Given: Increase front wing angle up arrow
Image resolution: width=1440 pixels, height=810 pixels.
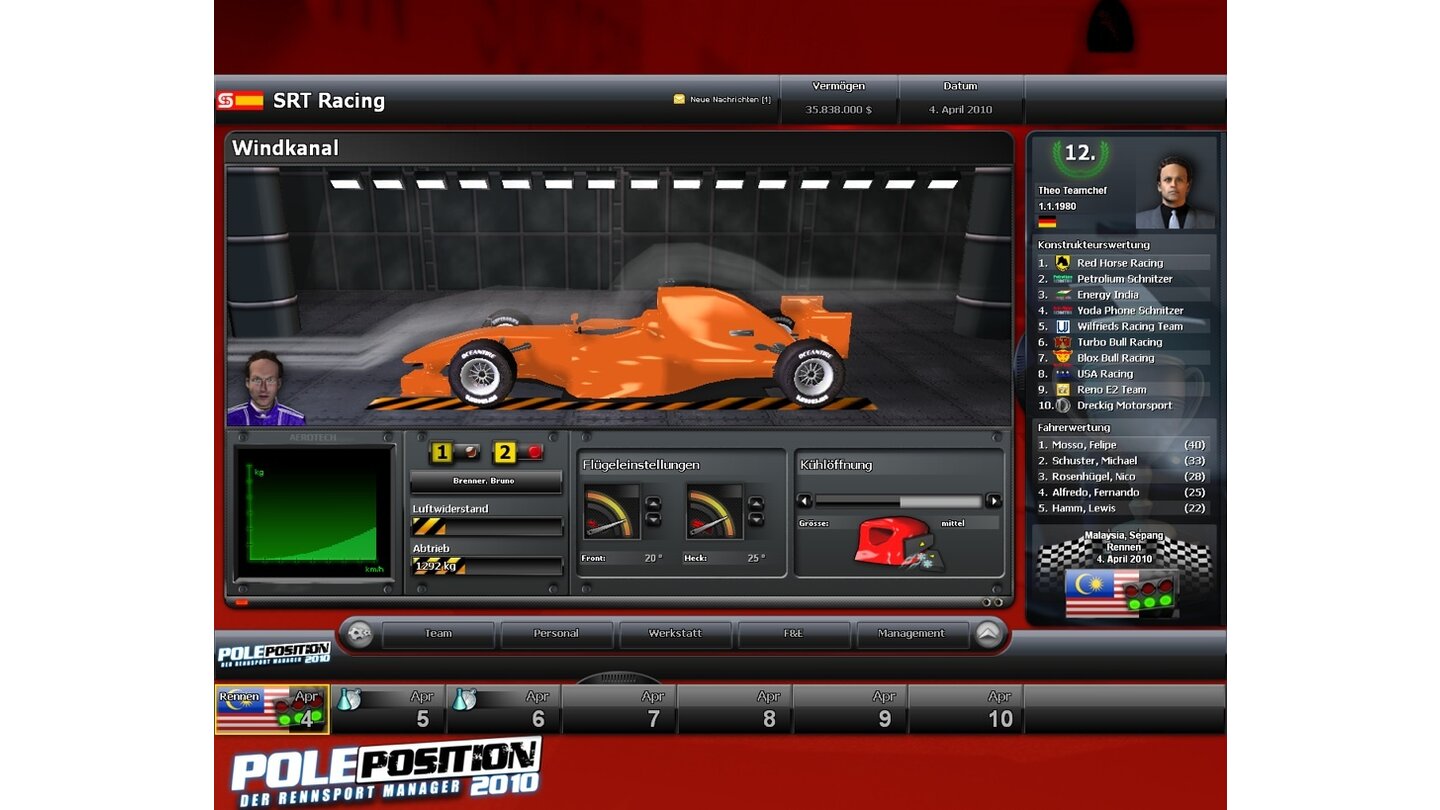Looking at the screenshot, I should (x=653, y=503).
